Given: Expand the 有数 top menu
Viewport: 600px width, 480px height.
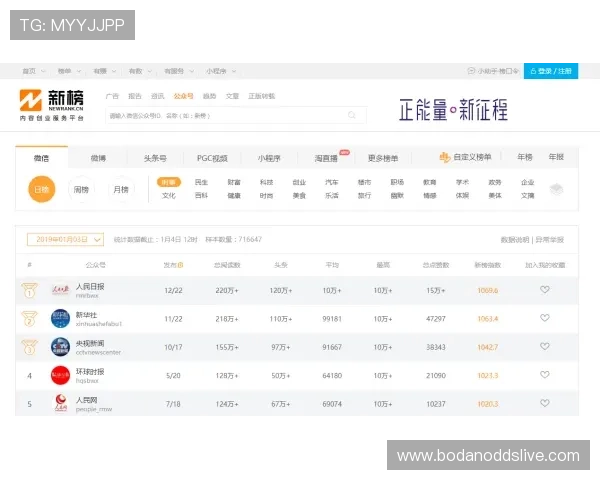Looking at the screenshot, I should click(x=140, y=71).
